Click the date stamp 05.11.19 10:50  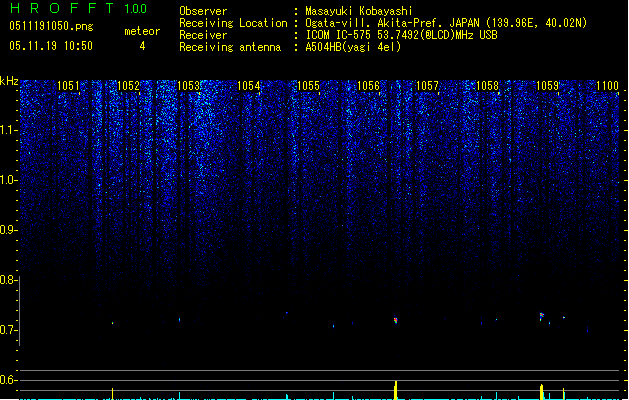pos(51,46)
